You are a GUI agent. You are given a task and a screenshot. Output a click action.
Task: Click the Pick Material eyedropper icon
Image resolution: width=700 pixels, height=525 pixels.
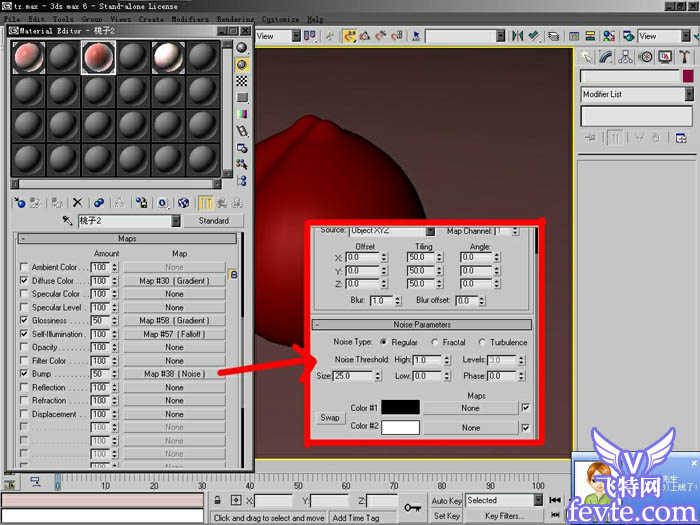coord(68,221)
